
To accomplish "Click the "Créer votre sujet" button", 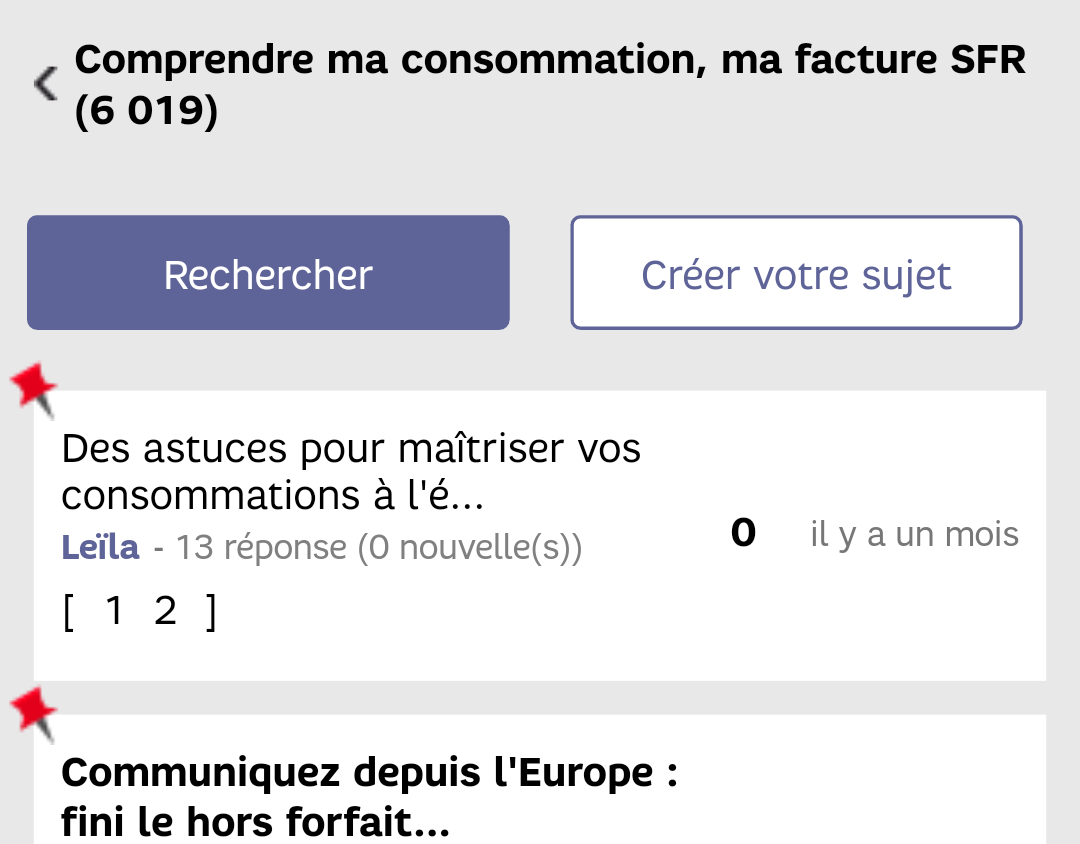I will 796,273.
